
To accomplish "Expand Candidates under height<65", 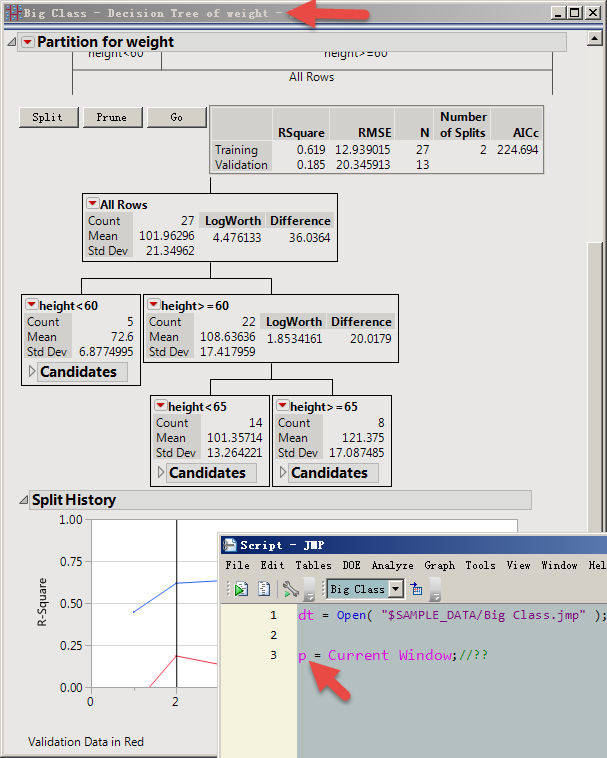I will click(x=161, y=472).
